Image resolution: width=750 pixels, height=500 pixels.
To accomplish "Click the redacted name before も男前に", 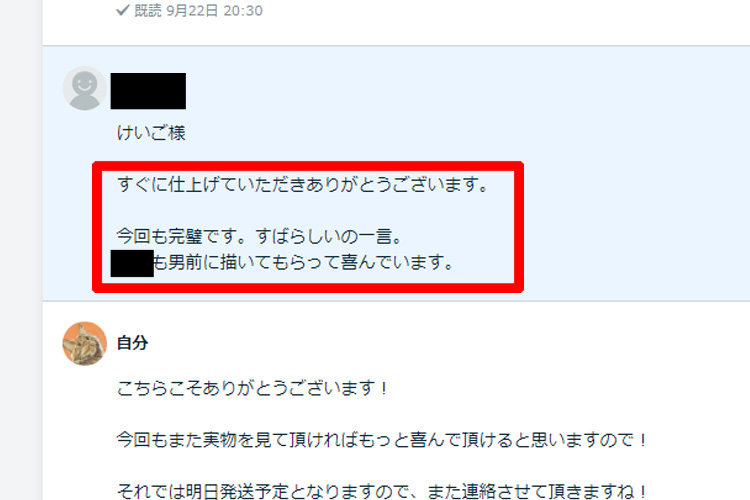I will [x=132, y=263].
